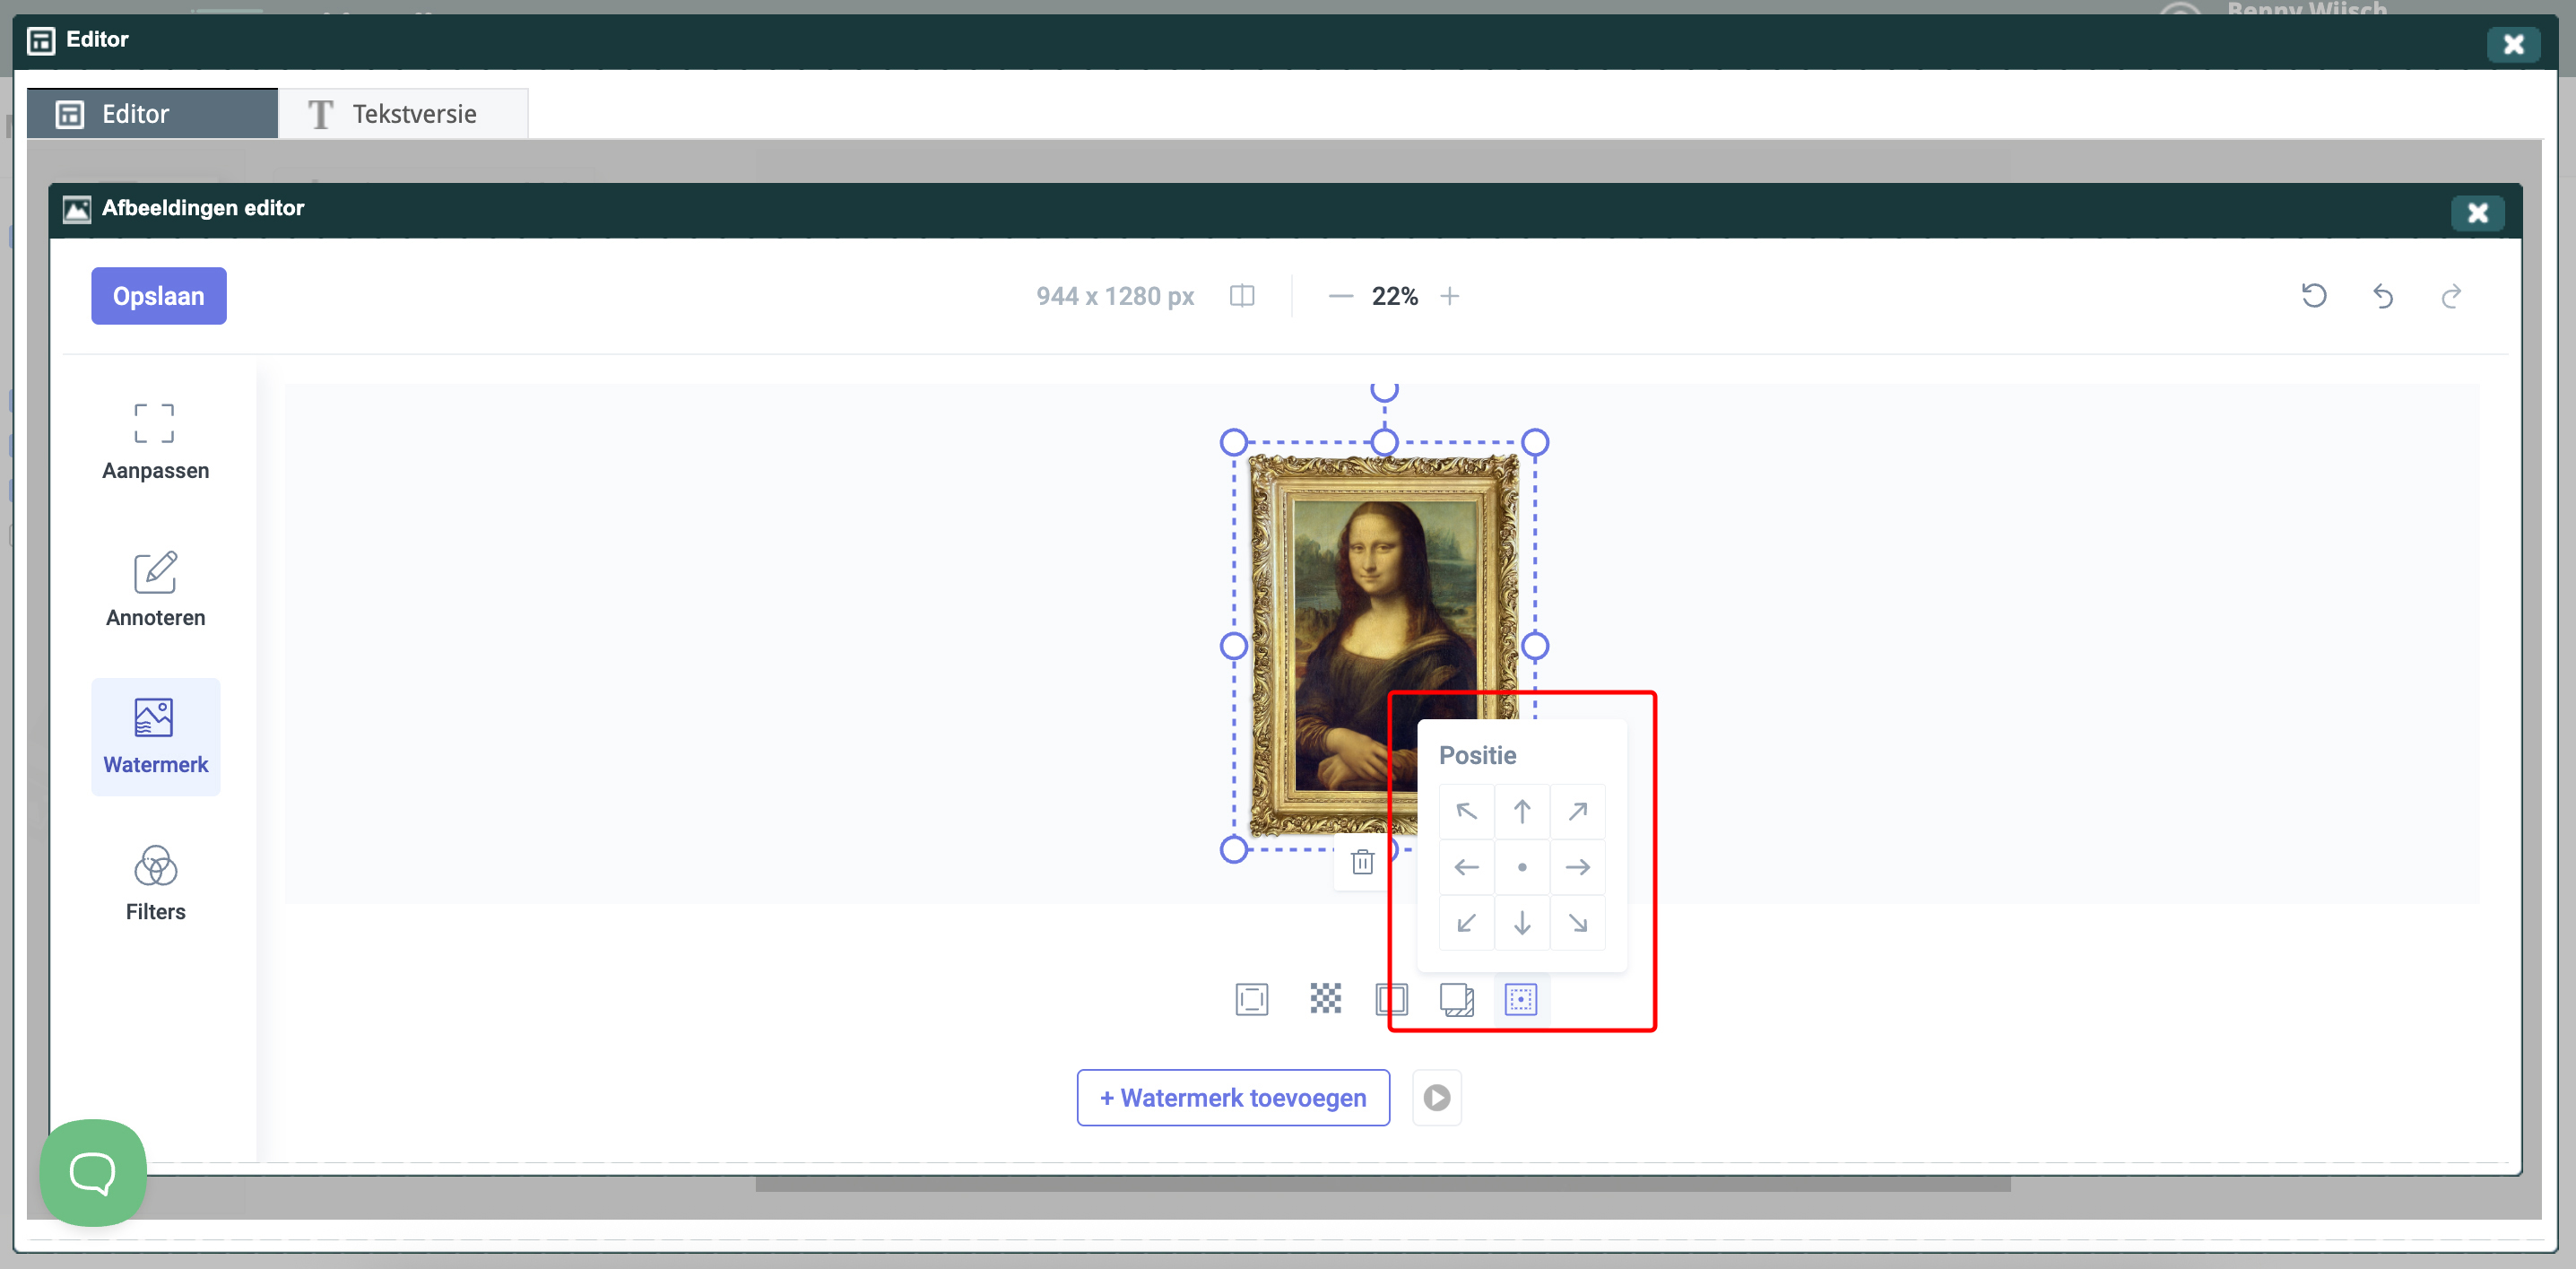Undo the last edit
Screen dimensions: 2576x1269
2383,296
